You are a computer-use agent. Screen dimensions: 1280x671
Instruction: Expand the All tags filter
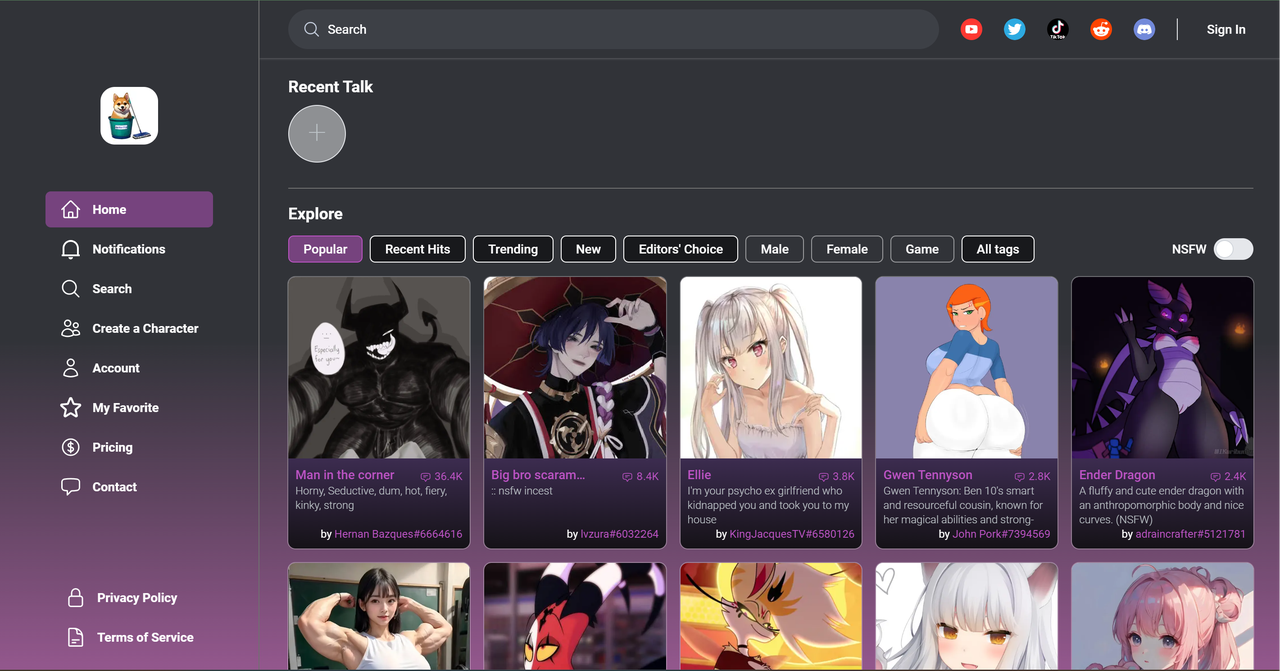(997, 249)
